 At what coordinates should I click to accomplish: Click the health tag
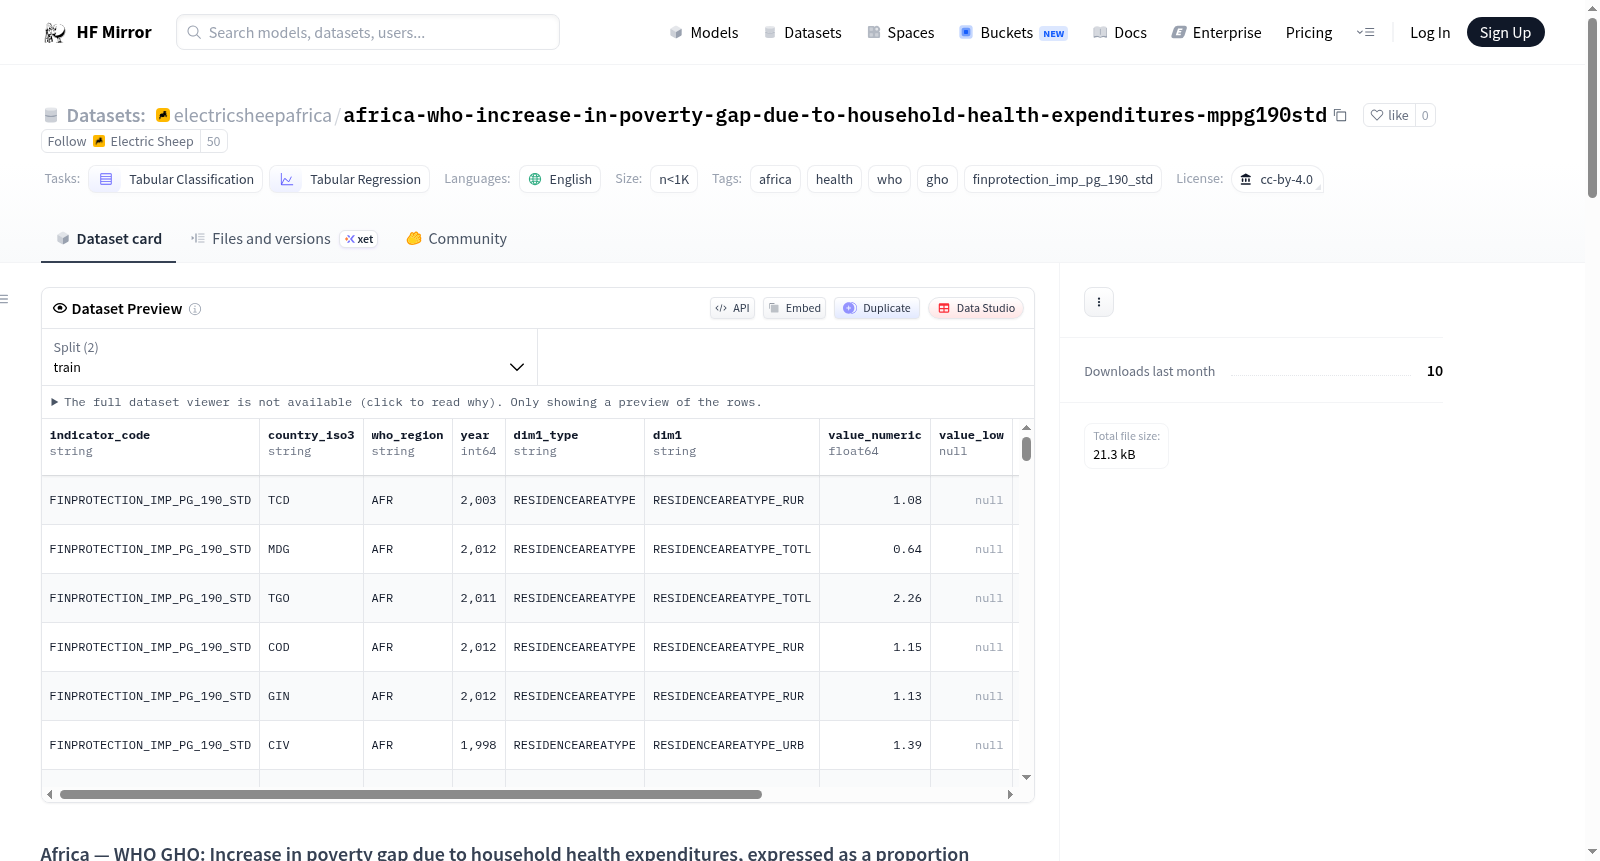(x=834, y=179)
